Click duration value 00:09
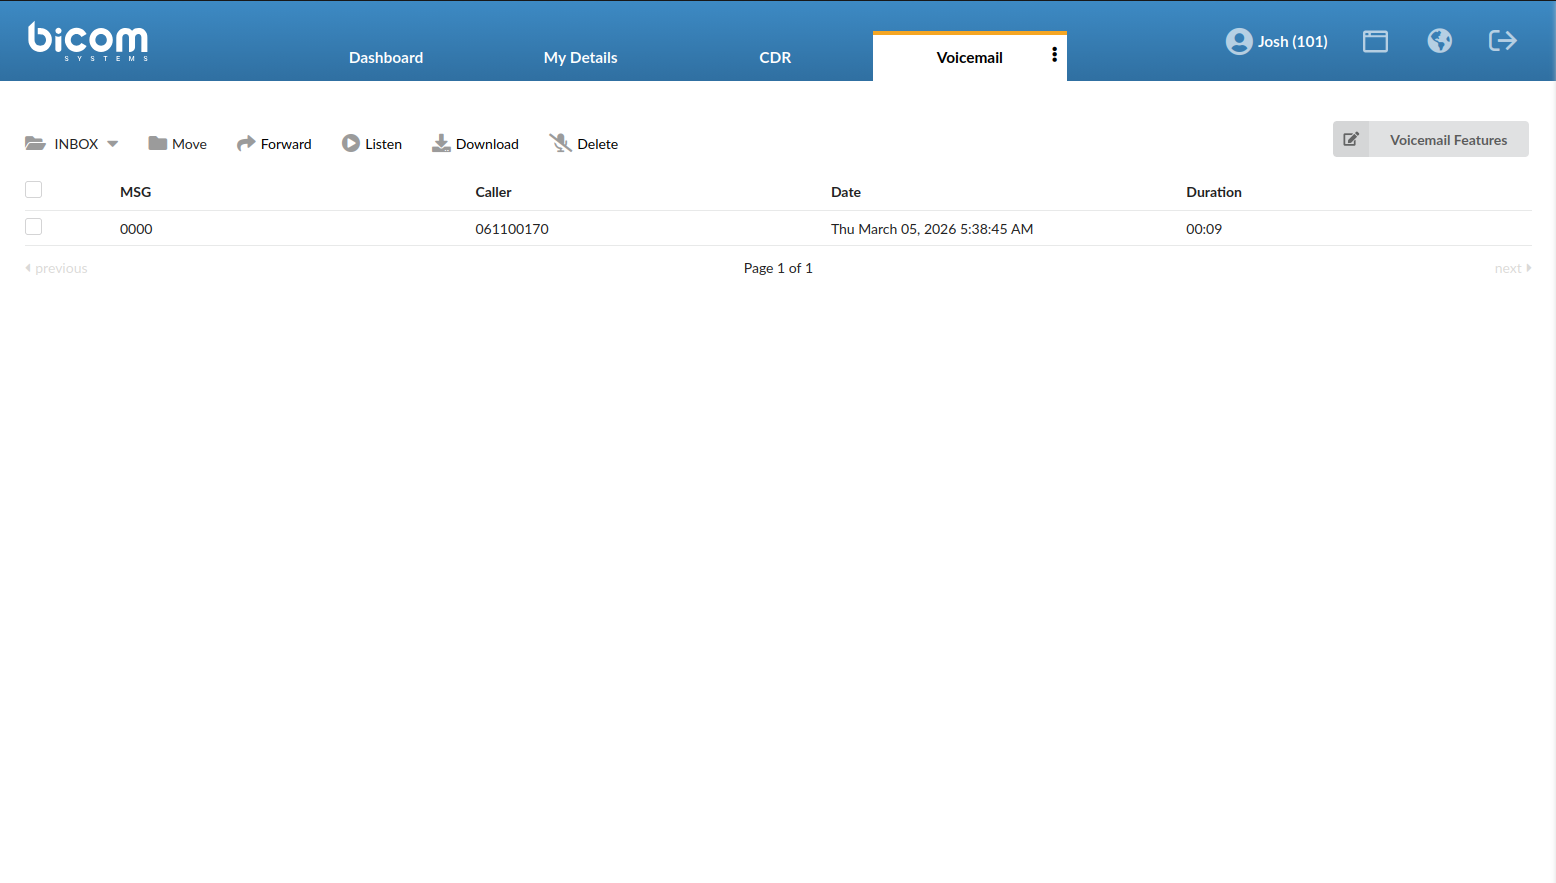This screenshot has height=883, width=1556. point(1204,229)
